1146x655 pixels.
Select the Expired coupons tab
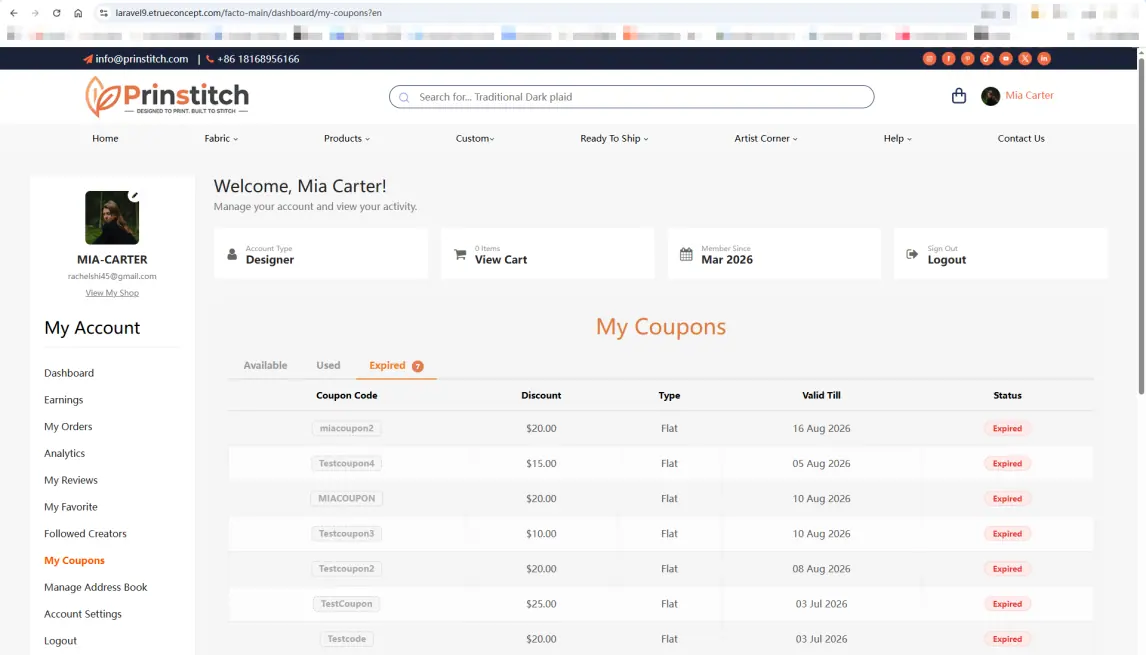pos(396,366)
